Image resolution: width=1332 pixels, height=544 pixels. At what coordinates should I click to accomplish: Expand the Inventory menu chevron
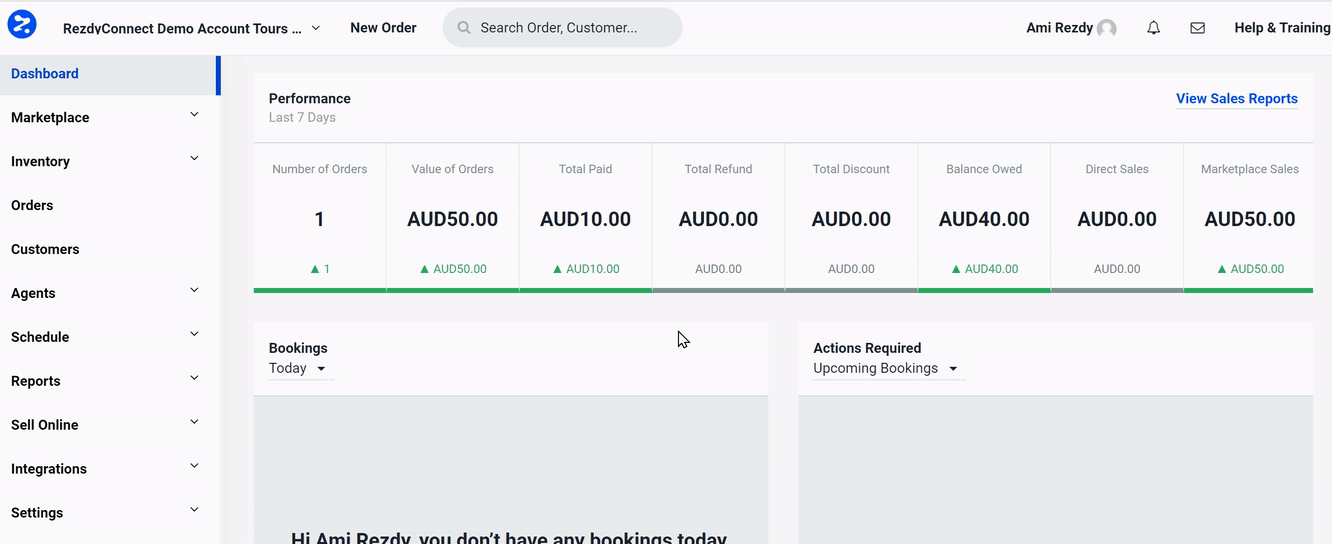(194, 159)
